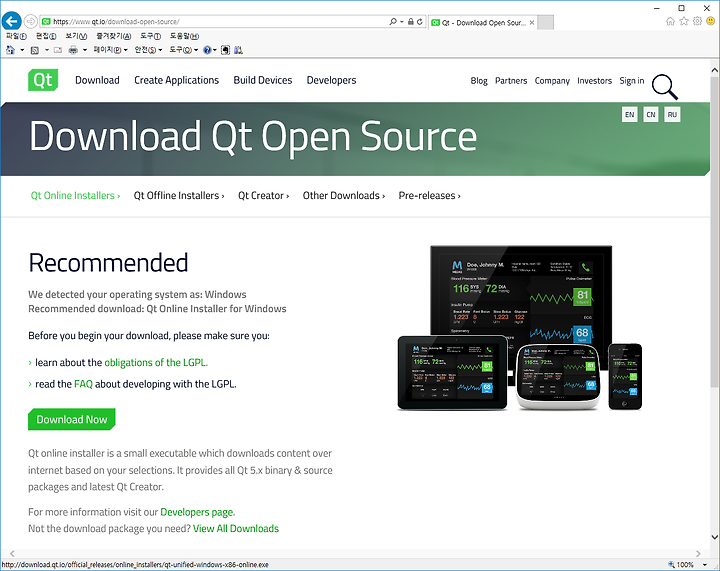720x571 pixels.
Task: Open the 도움말(H) menu
Action: [x=184, y=36]
